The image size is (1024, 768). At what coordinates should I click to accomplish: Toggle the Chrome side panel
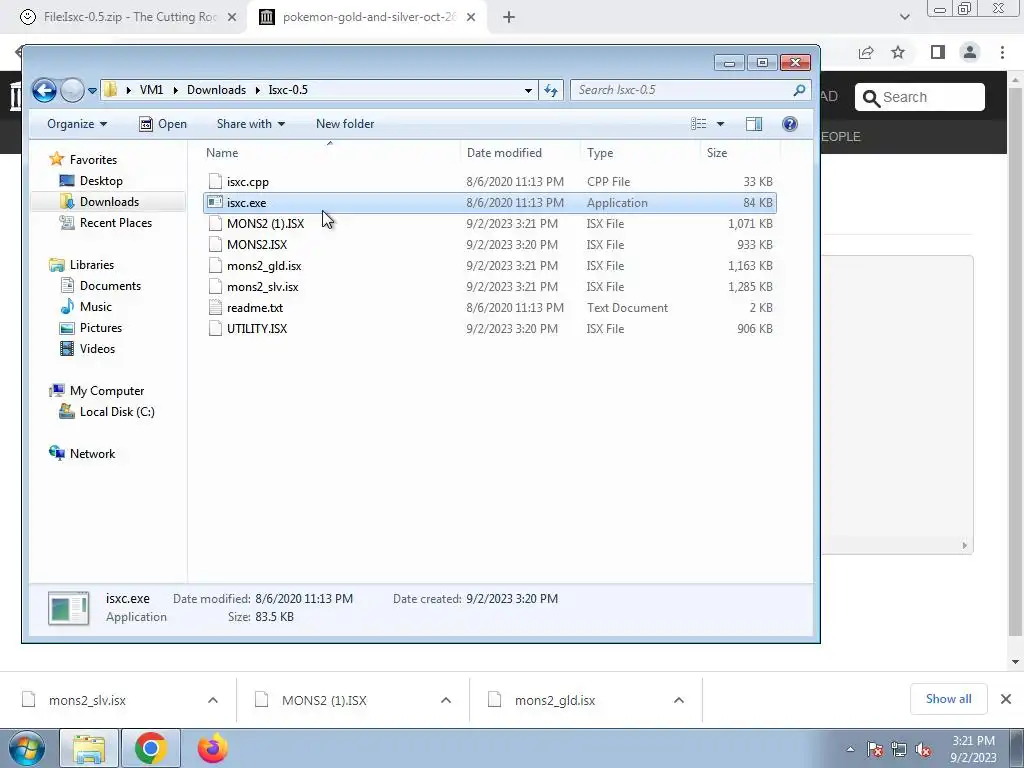[938, 52]
